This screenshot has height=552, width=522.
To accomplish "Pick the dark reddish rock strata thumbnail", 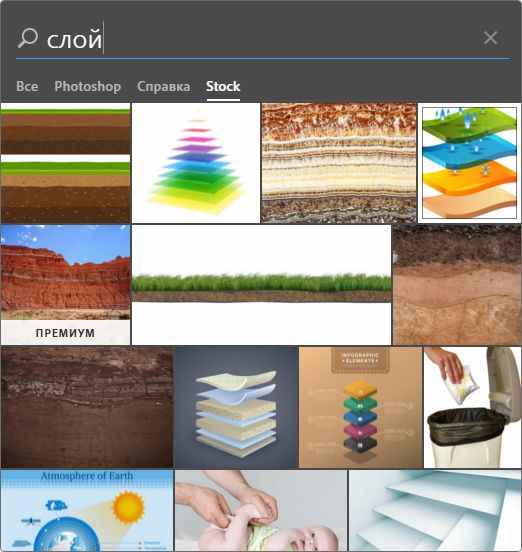I will tap(87, 407).
